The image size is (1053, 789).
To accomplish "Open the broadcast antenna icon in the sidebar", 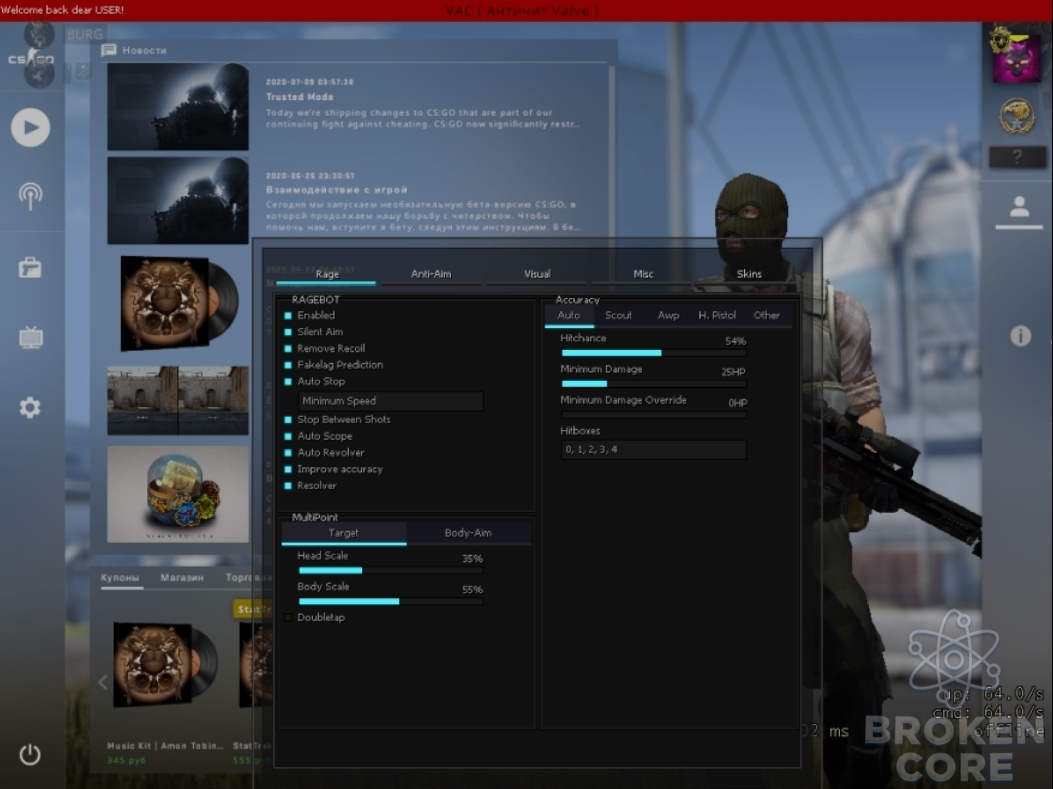I will 30,195.
